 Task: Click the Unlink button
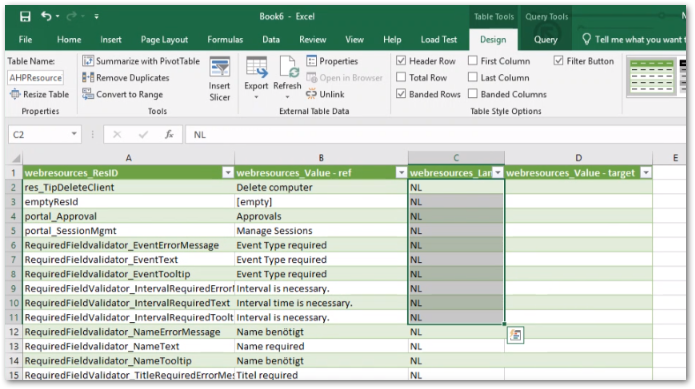click(325, 94)
